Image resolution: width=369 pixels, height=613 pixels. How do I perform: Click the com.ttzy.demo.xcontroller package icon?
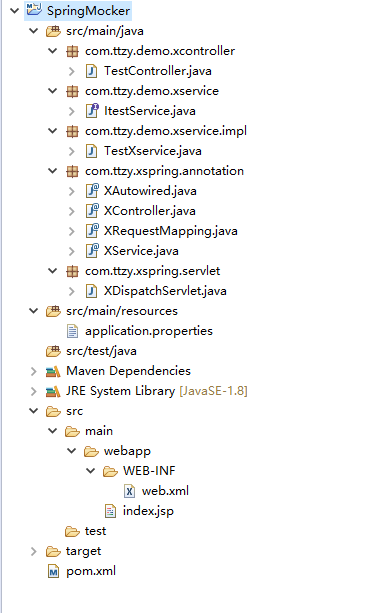[x=72, y=51]
